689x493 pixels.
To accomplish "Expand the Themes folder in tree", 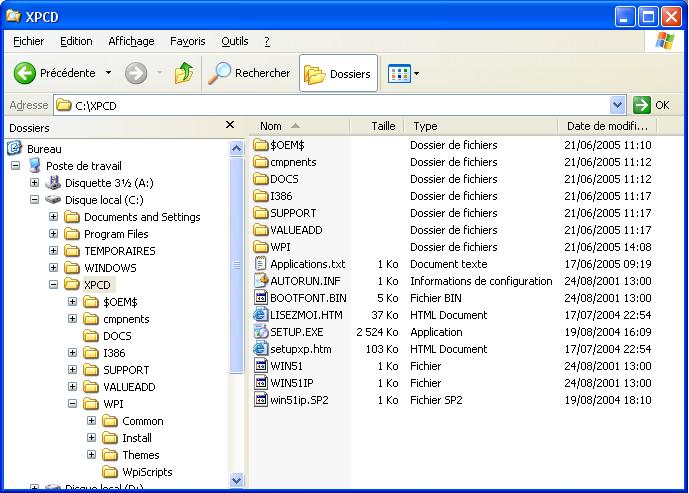I will click(x=91, y=454).
